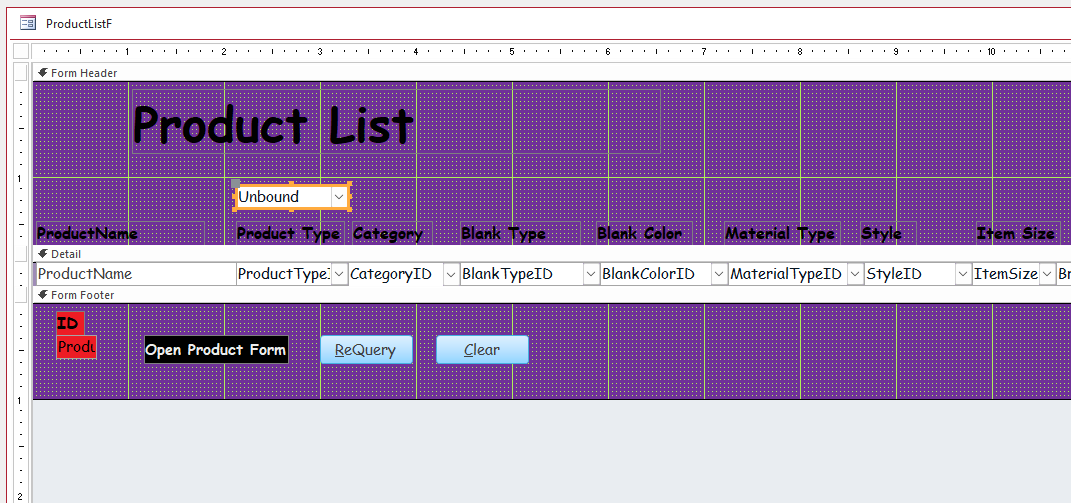Open the Unbound combo box dropdown arrow
Screen dimensions: 1071x503
[x=339, y=197]
